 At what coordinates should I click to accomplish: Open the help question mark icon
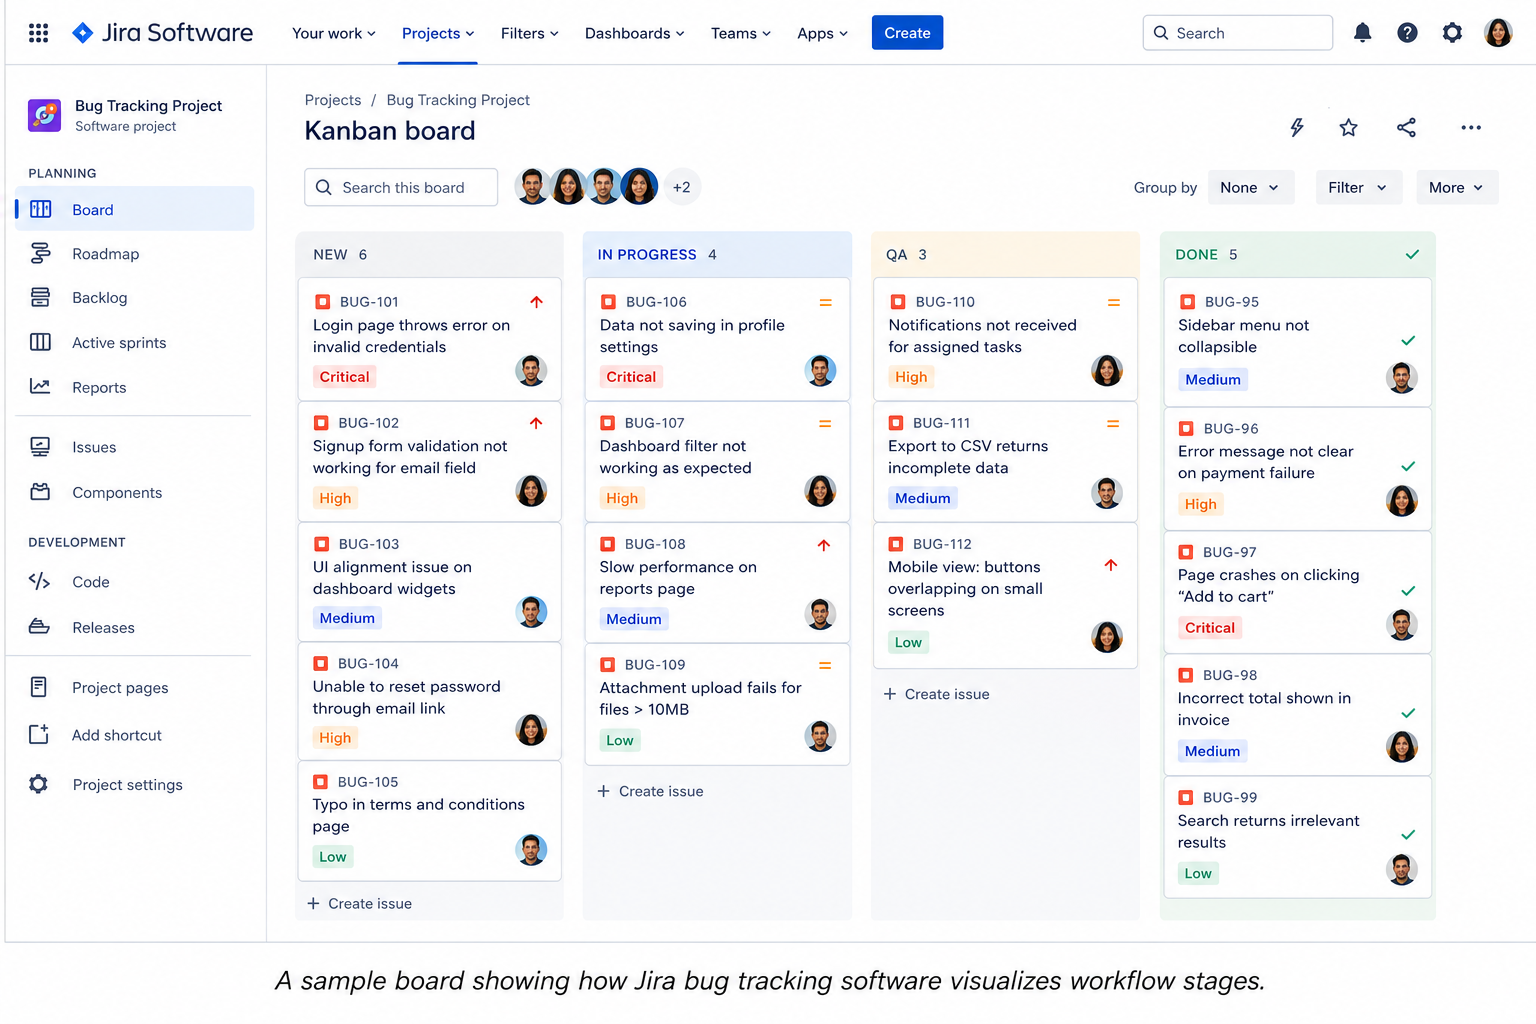coord(1407,33)
